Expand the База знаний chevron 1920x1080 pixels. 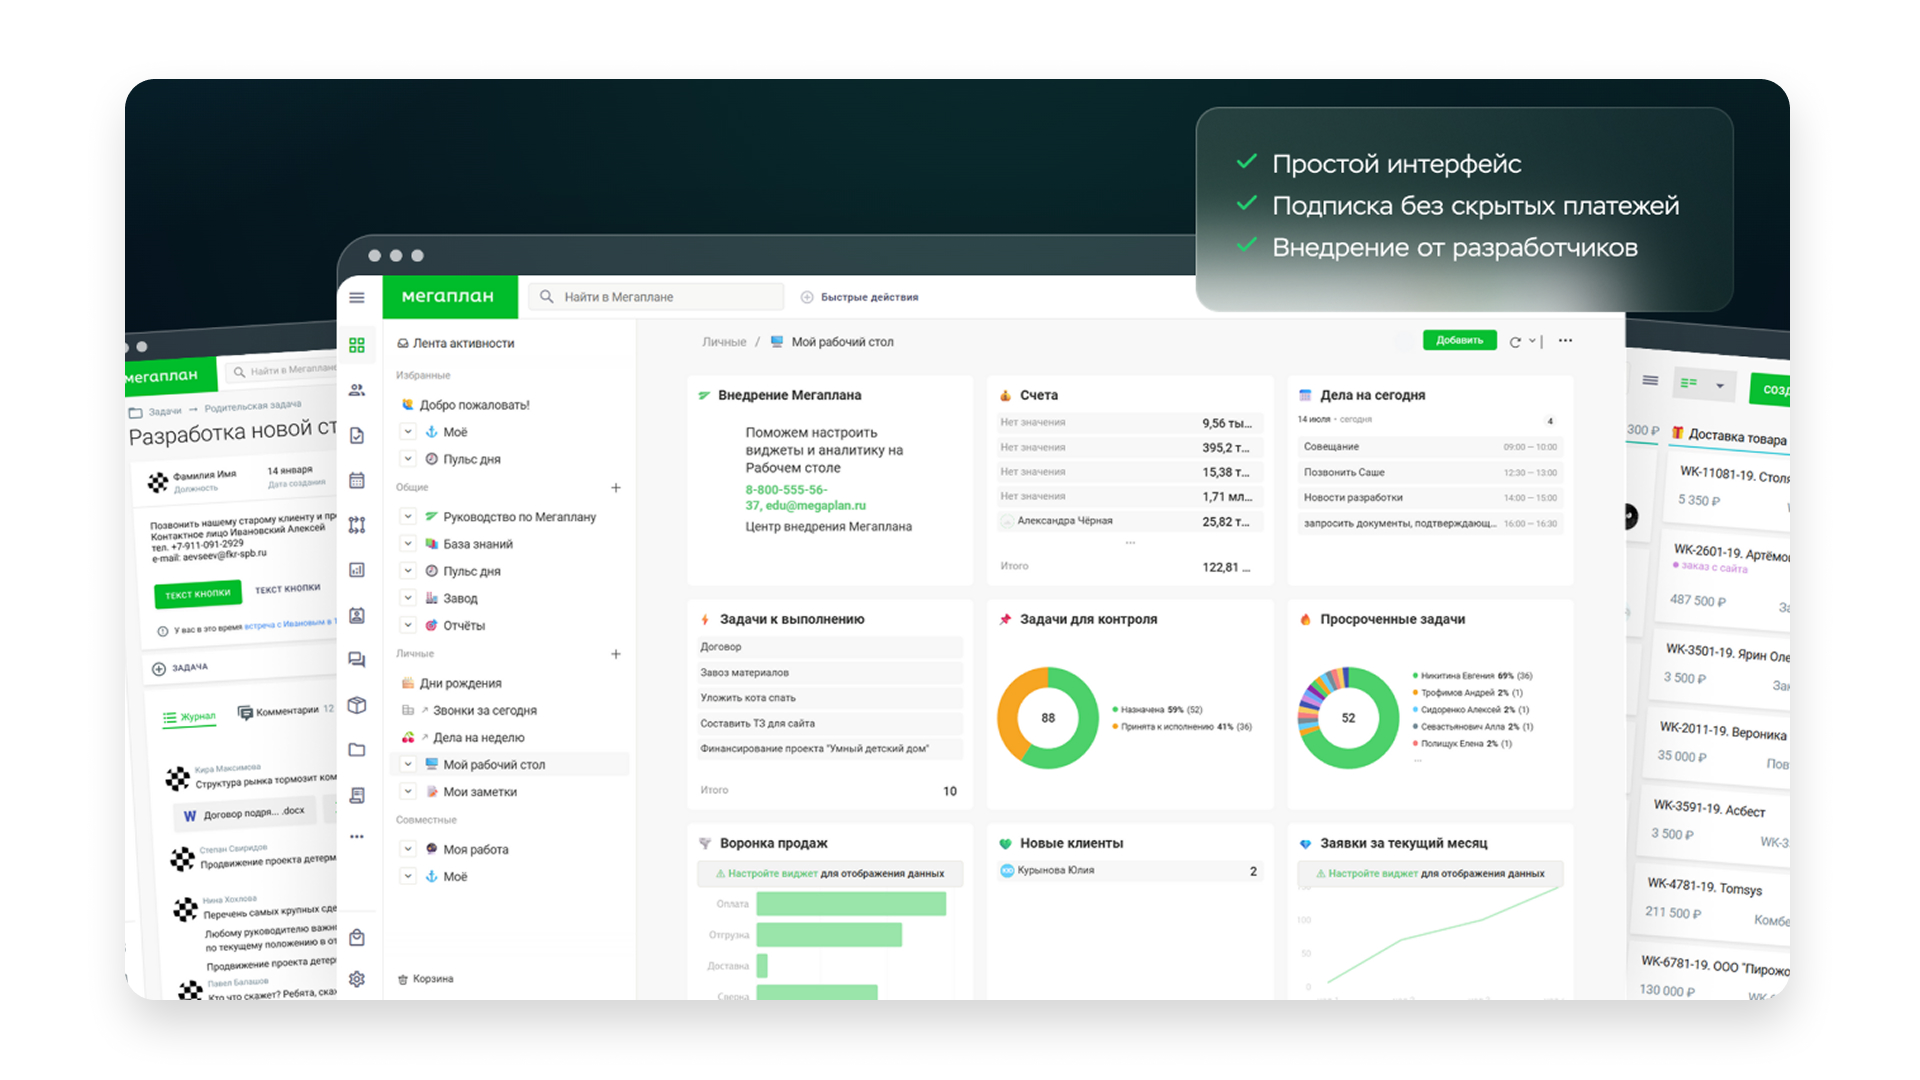coord(408,544)
